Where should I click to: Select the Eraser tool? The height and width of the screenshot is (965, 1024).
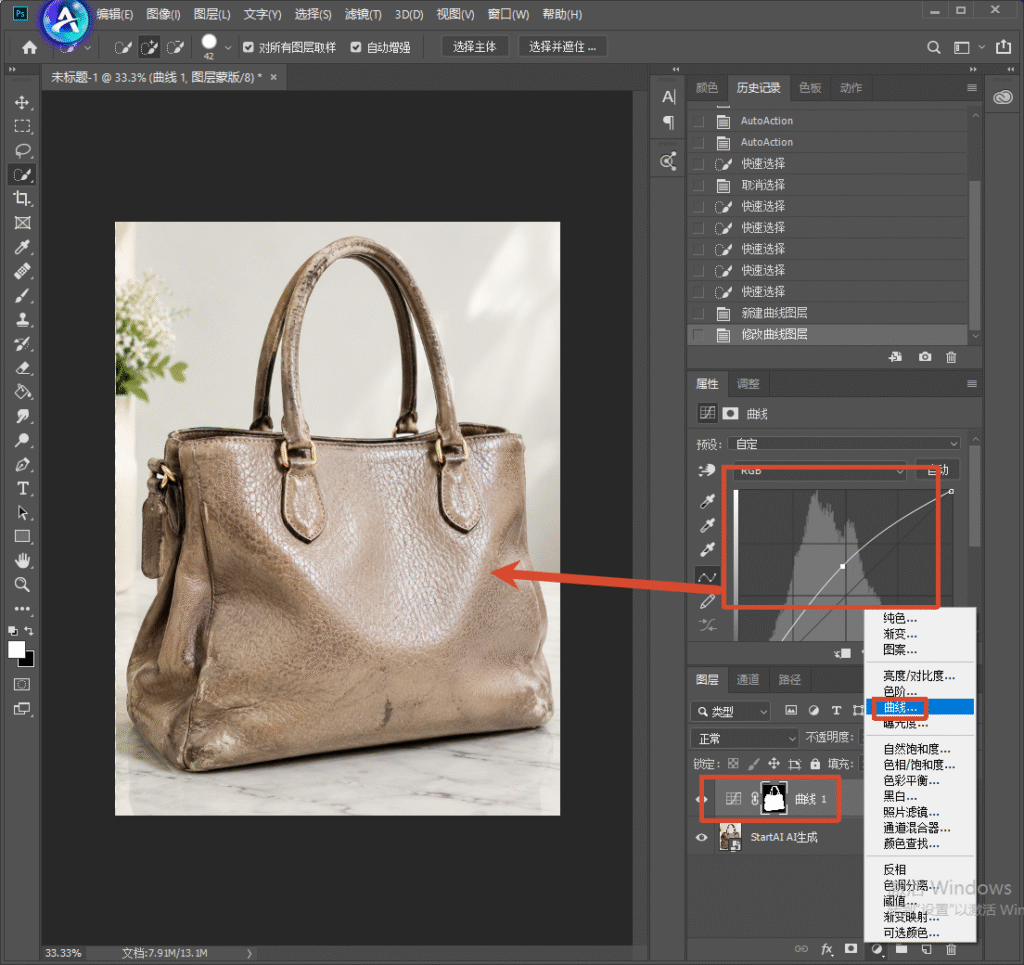pos(22,368)
